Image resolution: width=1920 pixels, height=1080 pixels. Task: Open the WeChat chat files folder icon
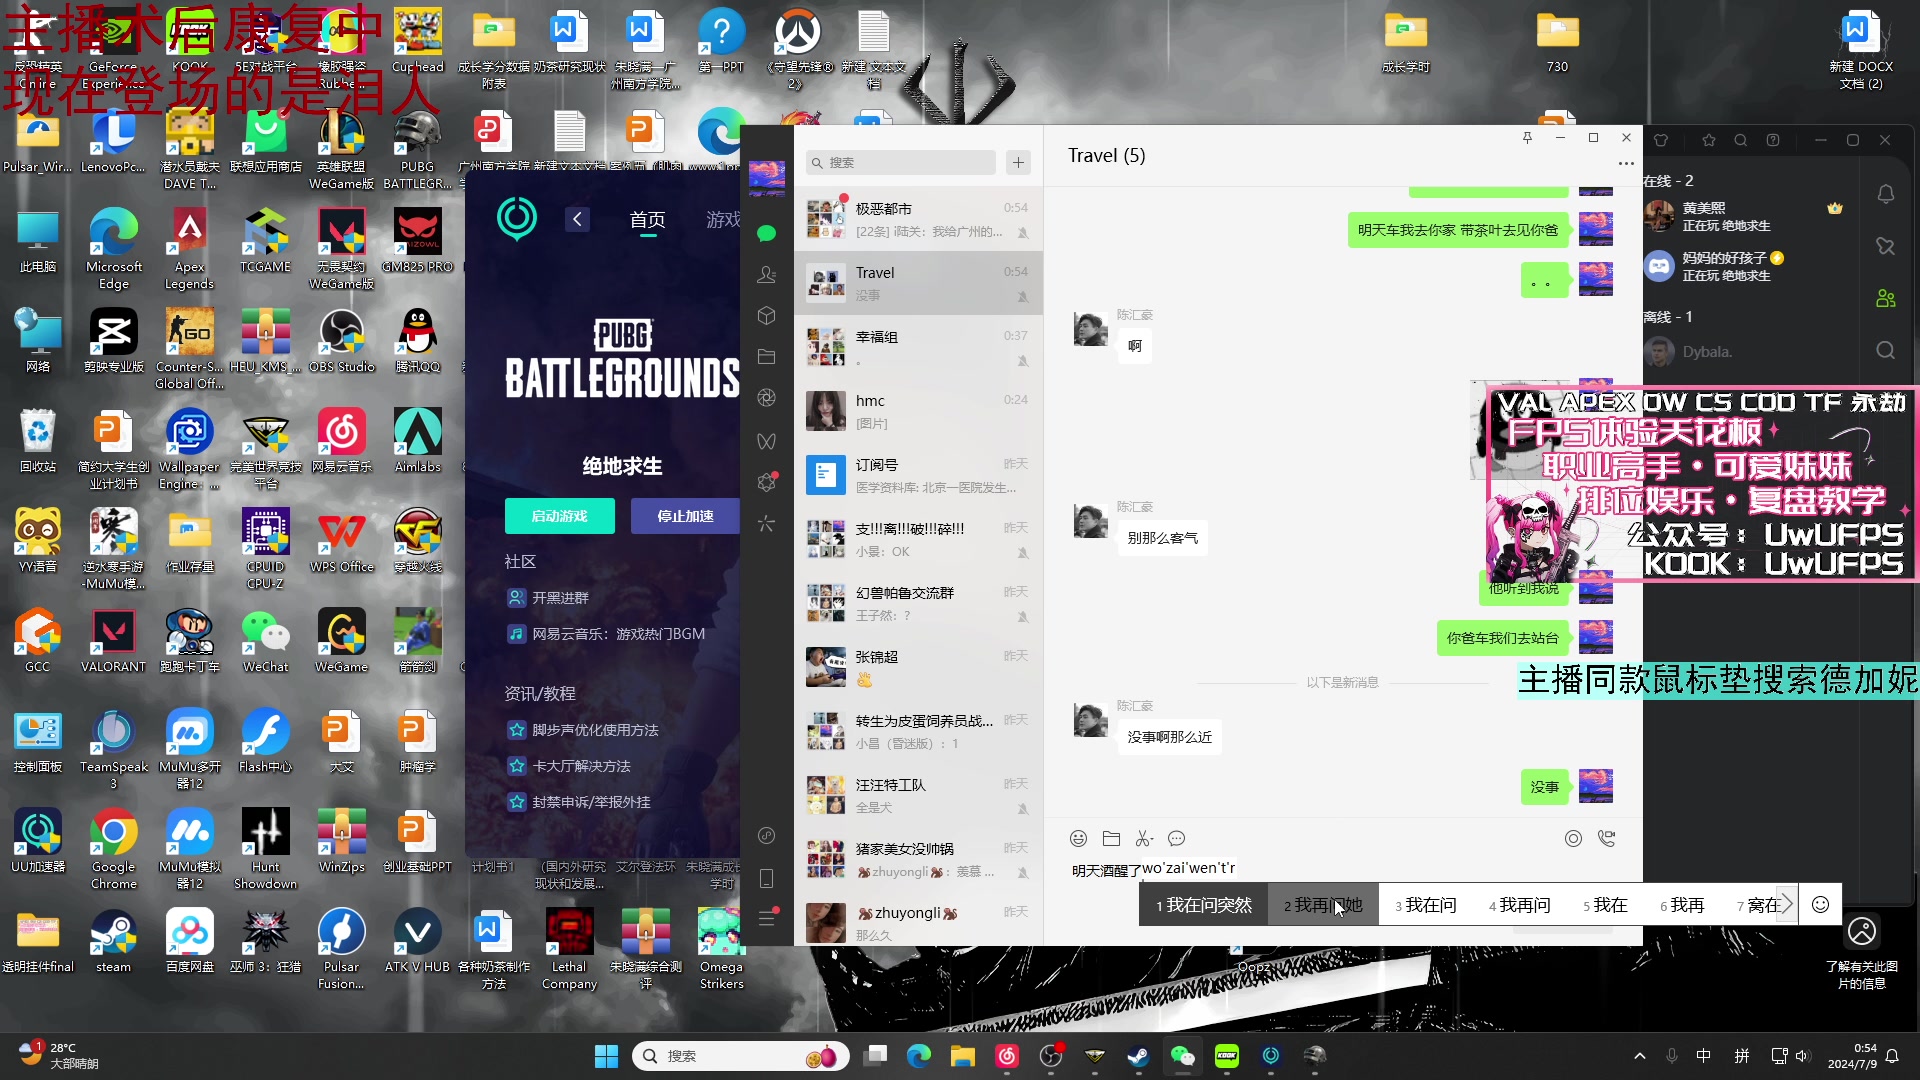tap(767, 357)
